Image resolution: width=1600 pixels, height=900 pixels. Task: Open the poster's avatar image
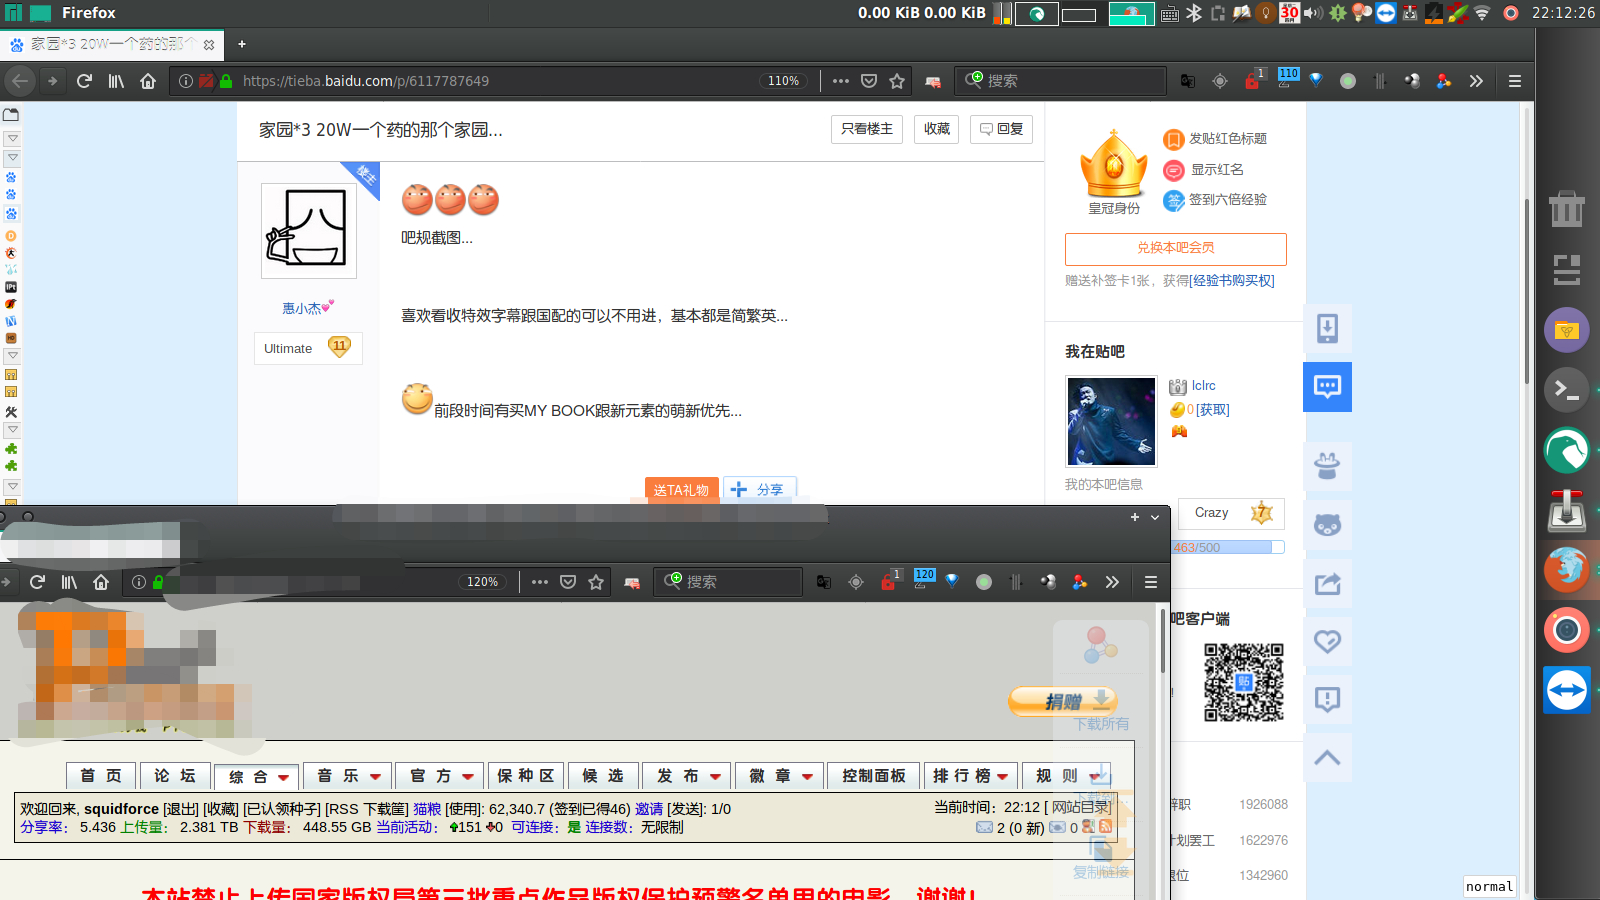click(309, 231)
